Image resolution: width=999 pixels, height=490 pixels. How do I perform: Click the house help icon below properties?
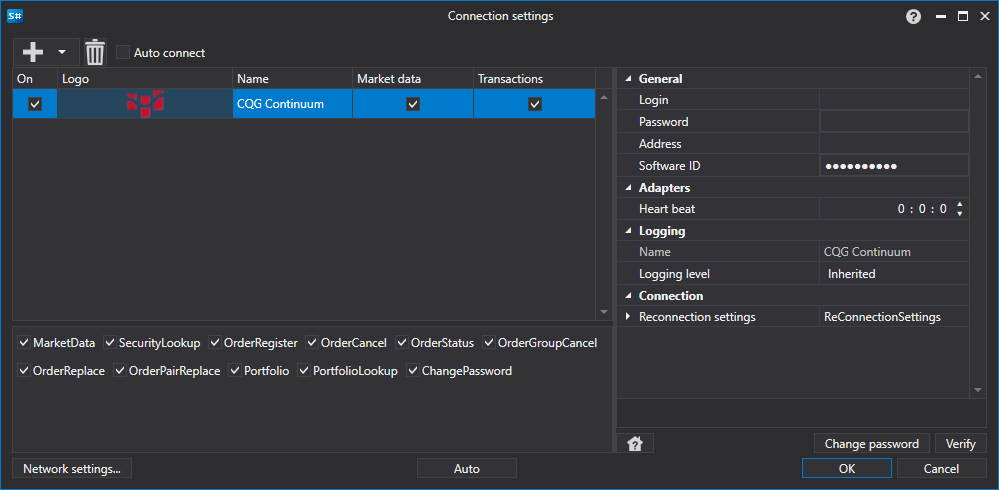635,443
